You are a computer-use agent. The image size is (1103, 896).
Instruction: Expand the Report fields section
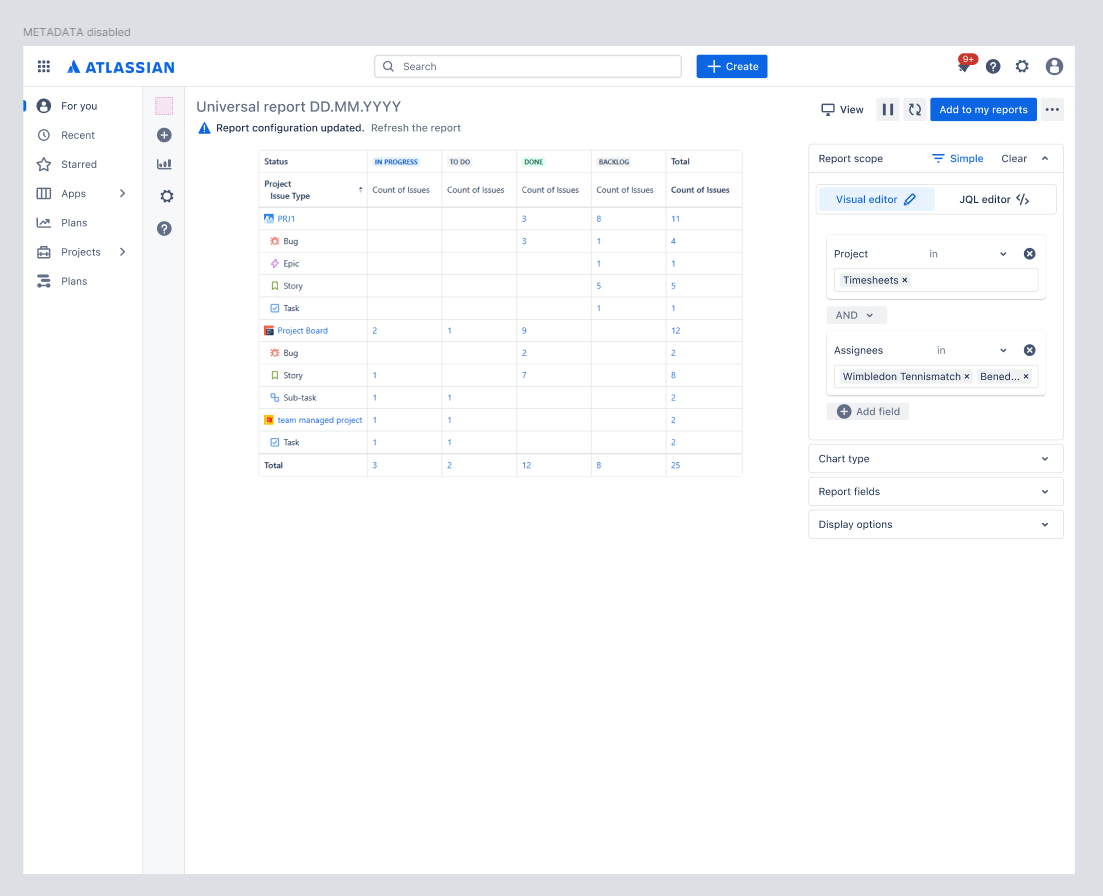tap(935, 491)
